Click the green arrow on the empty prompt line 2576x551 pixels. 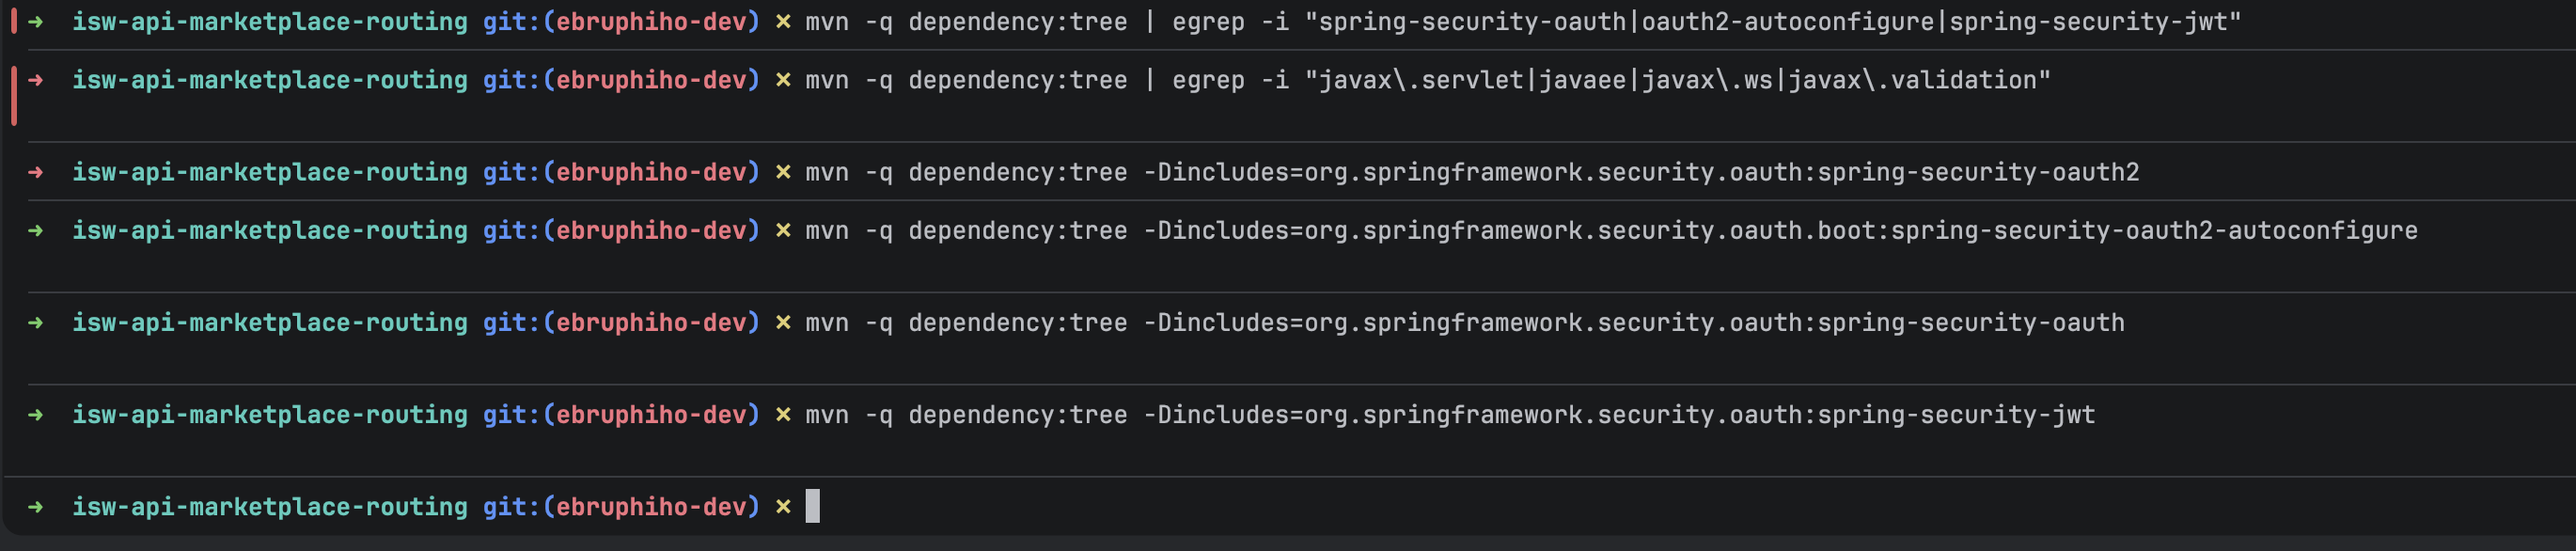36,507
